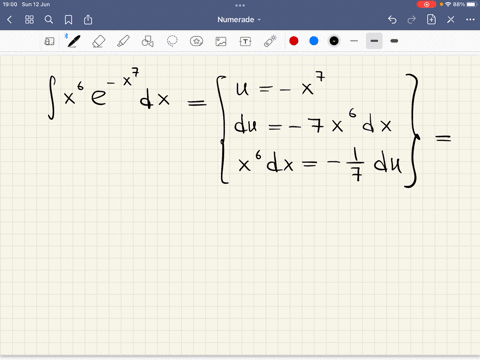Viewport: 480px width, 360px height.
Task: Select the thinnest stroke width
Action: 354,41
